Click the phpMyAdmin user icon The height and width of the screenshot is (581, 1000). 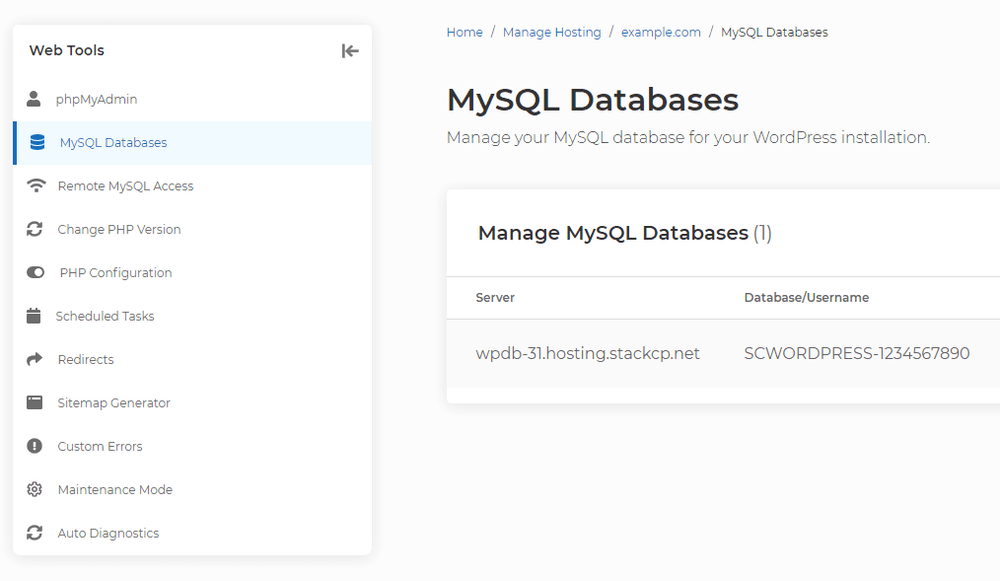[x=35, y=99]
